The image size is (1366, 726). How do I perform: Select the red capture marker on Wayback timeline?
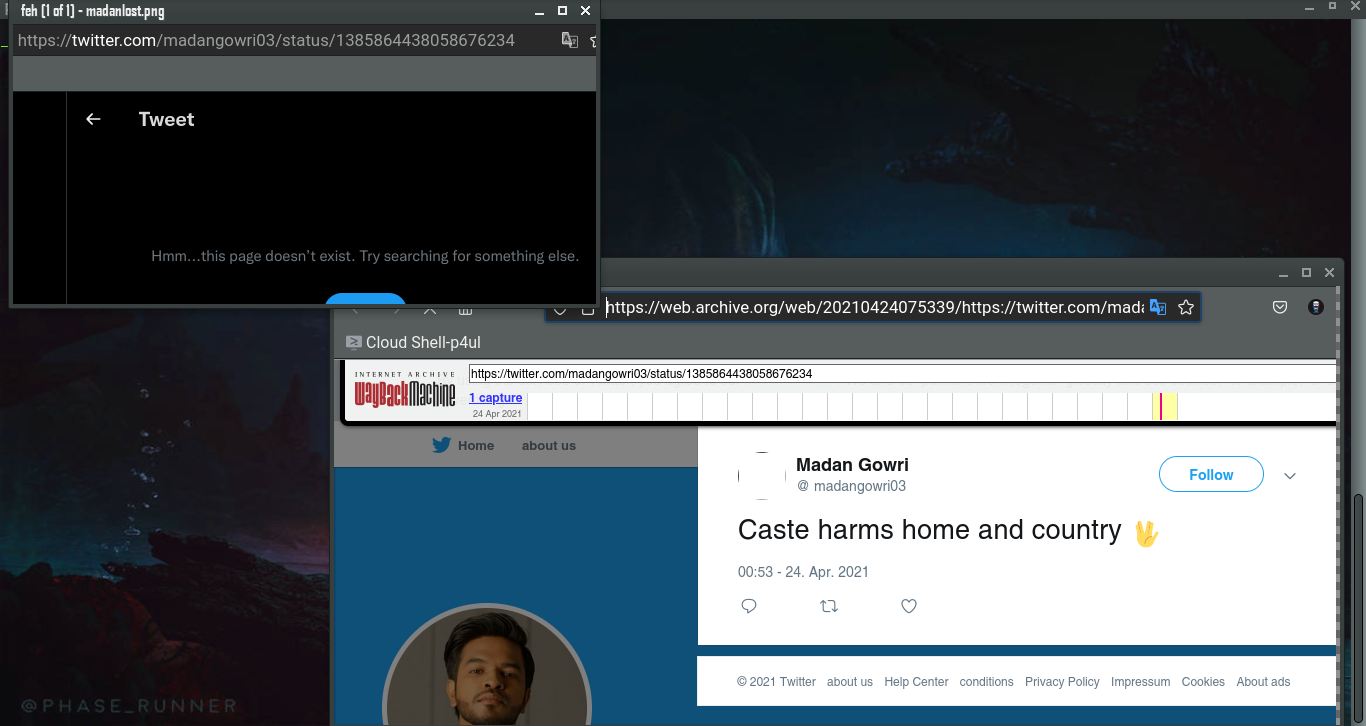[x=1161, y=407]
